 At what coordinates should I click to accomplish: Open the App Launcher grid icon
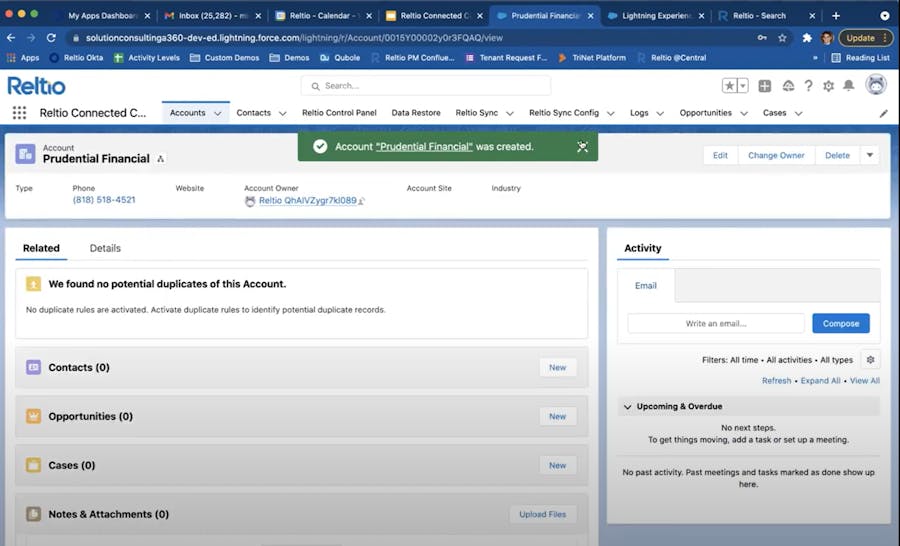(19, 113)
